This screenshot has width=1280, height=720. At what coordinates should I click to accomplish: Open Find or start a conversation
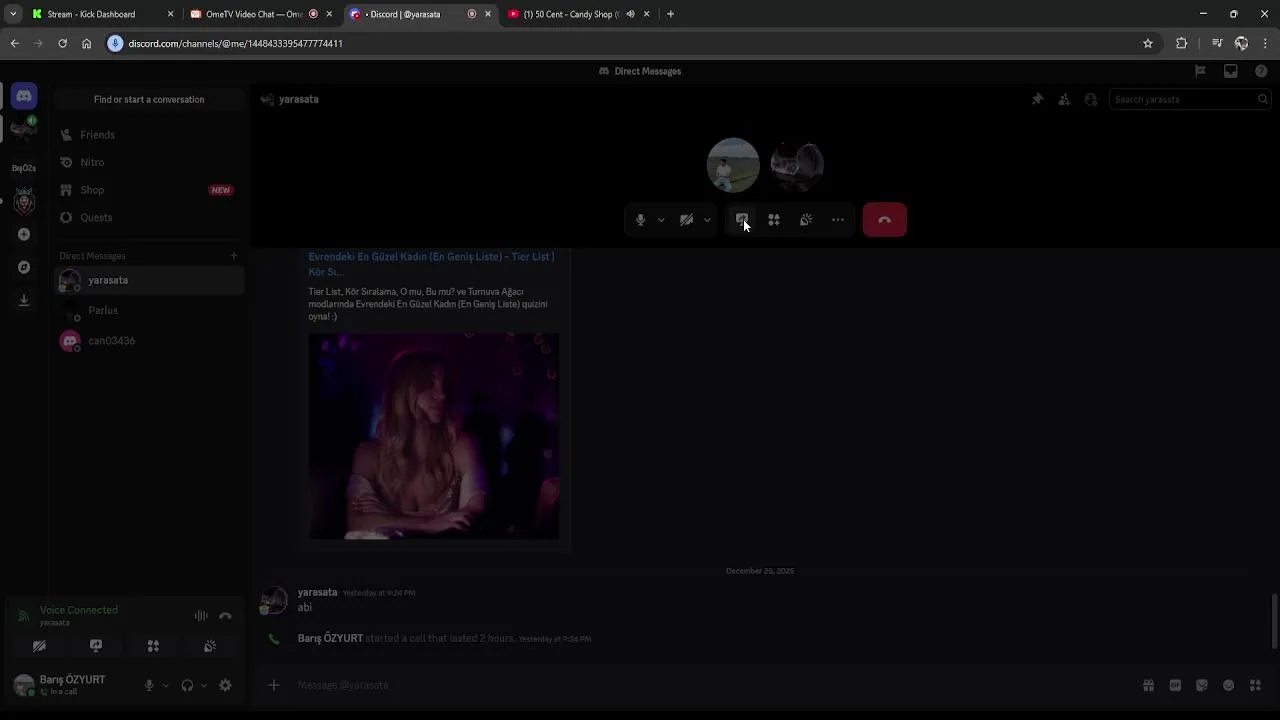pos(149,99)
